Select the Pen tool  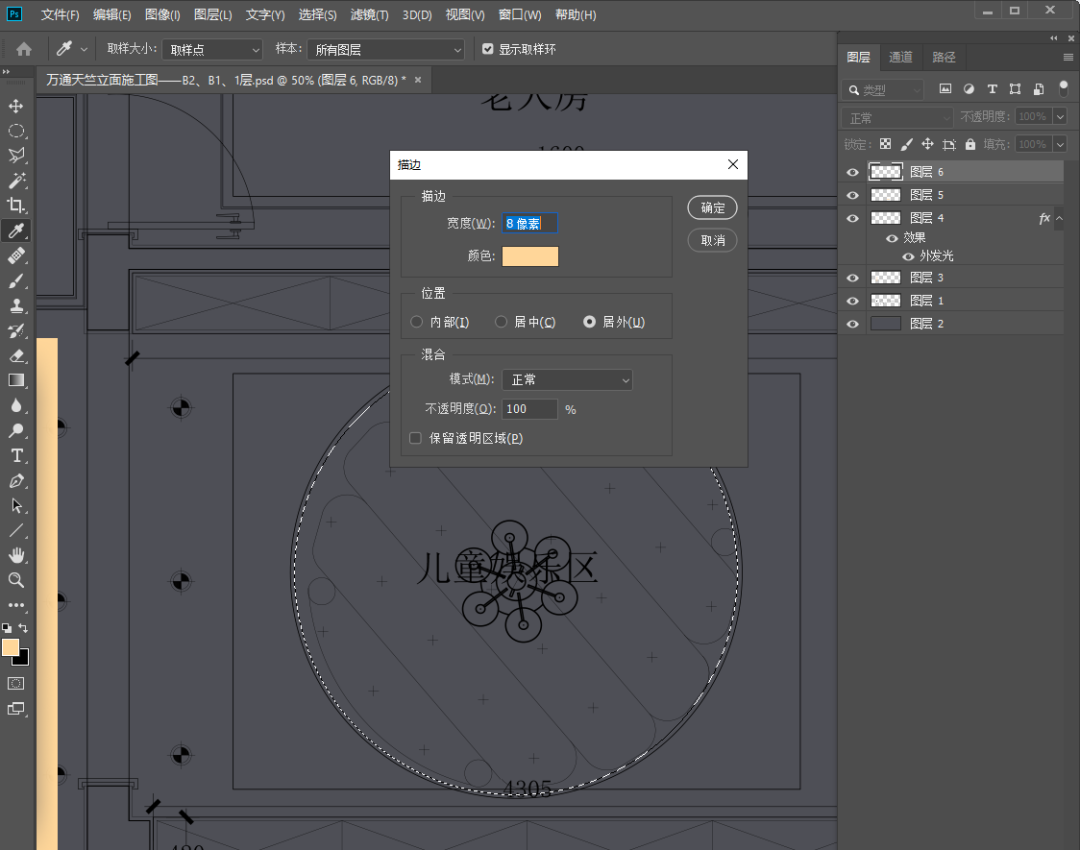click(16, 481)
